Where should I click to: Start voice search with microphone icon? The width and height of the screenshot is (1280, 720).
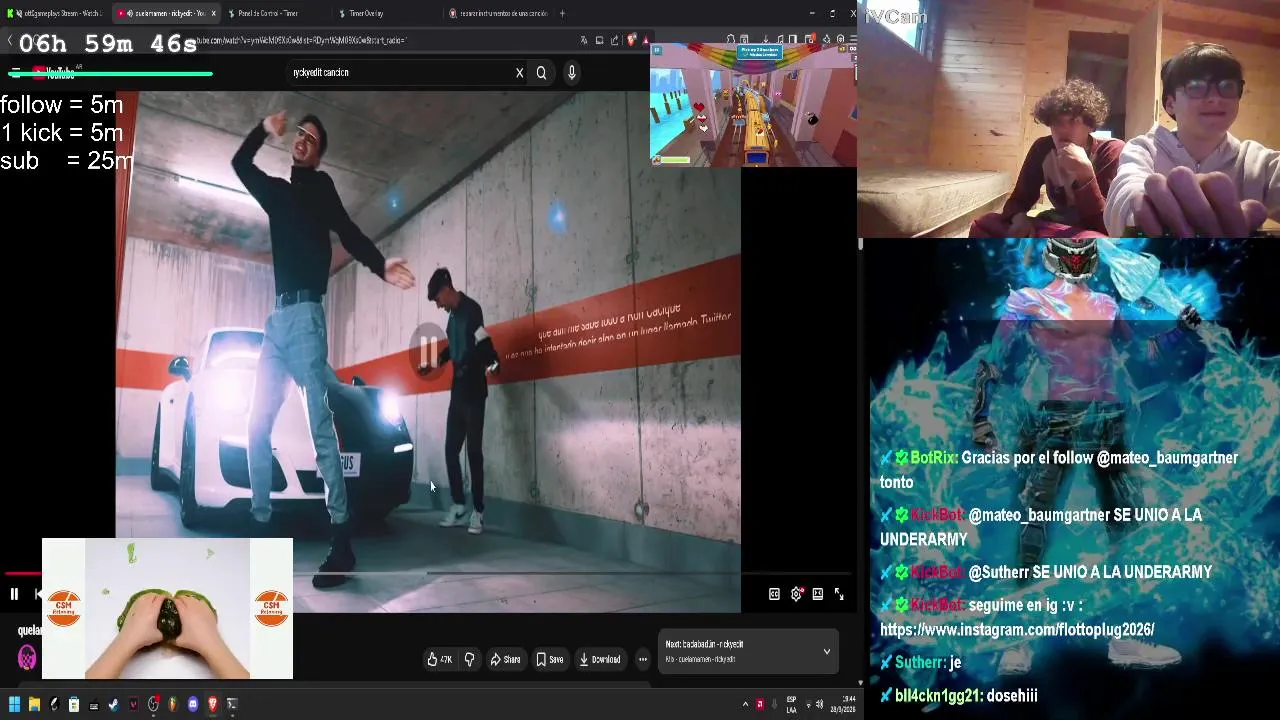pyautogui.click(x=572, y=72)
